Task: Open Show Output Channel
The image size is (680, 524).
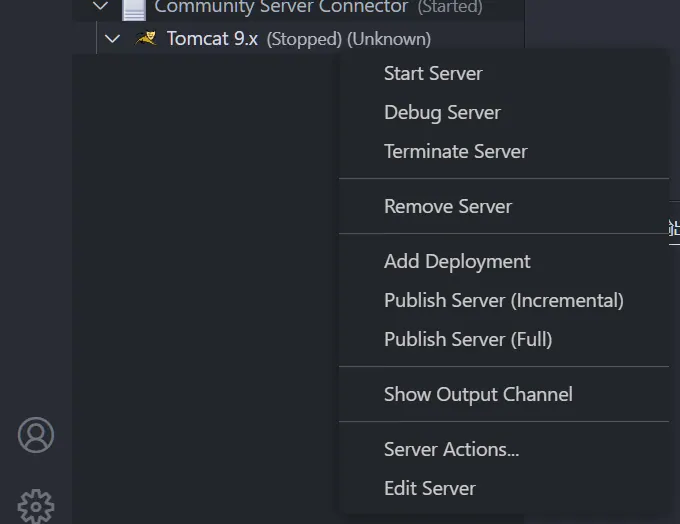Action: pyautogui.click(x=478, y=394)
